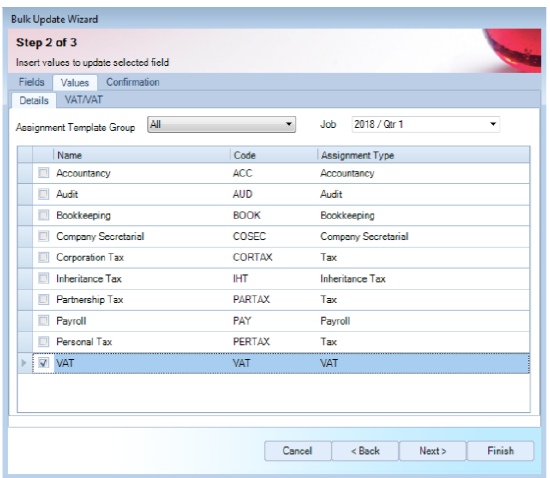Click the Bookkeeping name cell
Screen dimensions: 550x478
(x=142, y=215)
